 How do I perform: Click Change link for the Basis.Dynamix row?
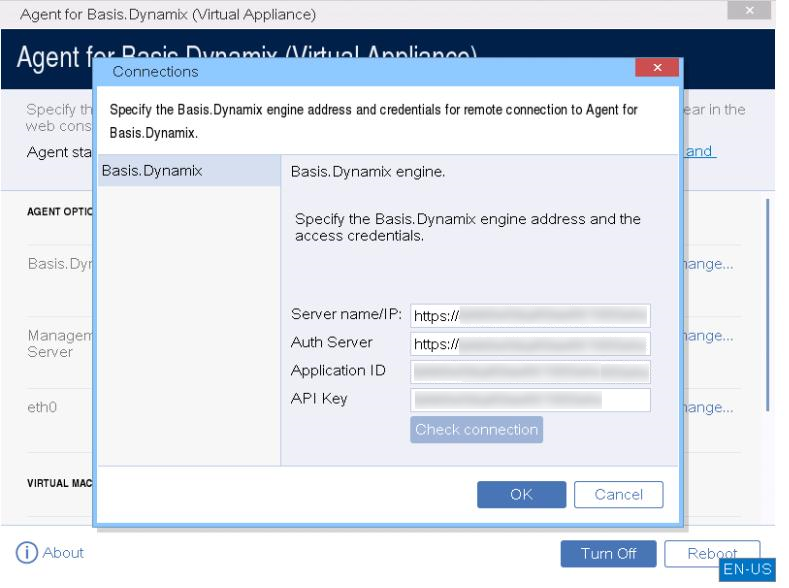[708, 264]
